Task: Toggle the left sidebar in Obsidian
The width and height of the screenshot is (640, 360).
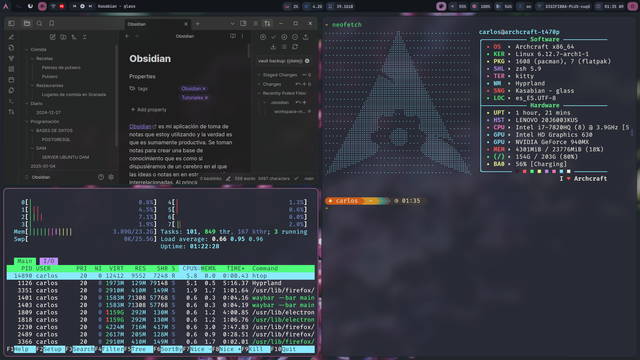Action: (x=11, y=24)
